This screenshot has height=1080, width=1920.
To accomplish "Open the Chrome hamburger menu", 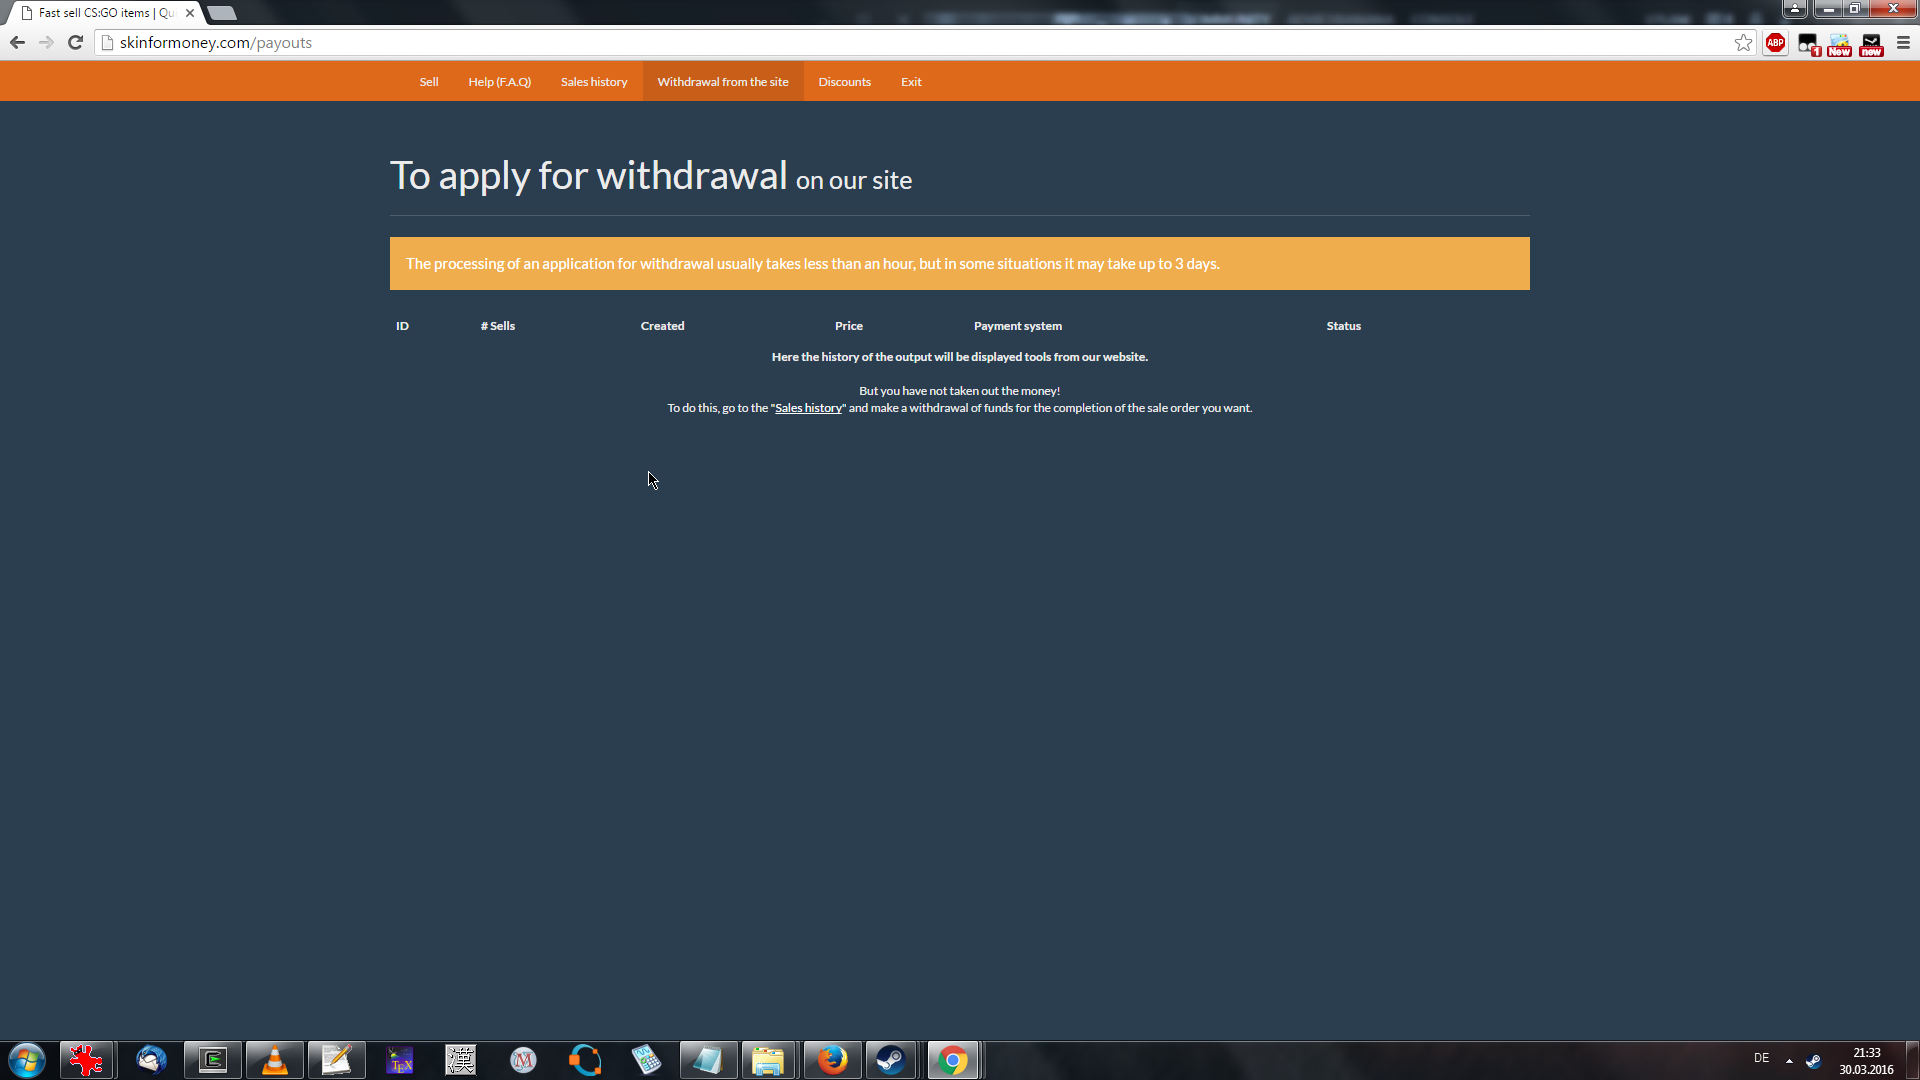I will (1903, 43).
